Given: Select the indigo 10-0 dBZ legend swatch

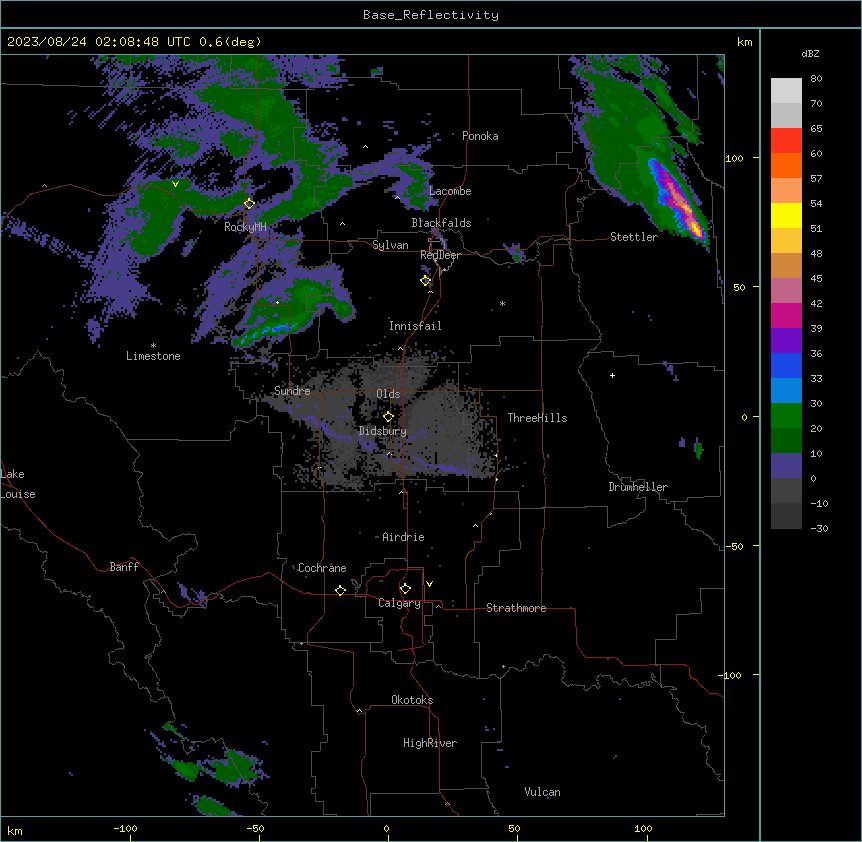Looking at the screenshot, I should [x=786, y=466].
